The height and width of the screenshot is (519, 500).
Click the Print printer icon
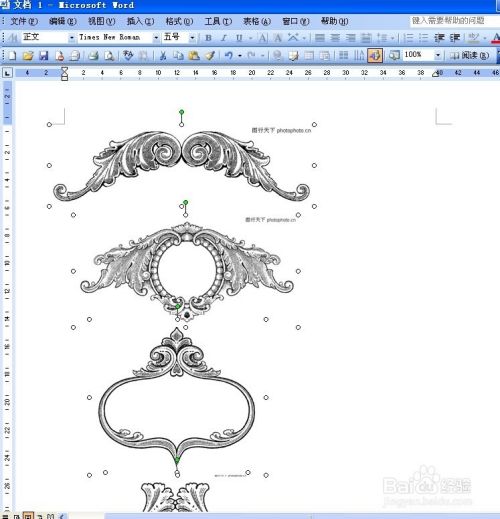tap(93, 55)
